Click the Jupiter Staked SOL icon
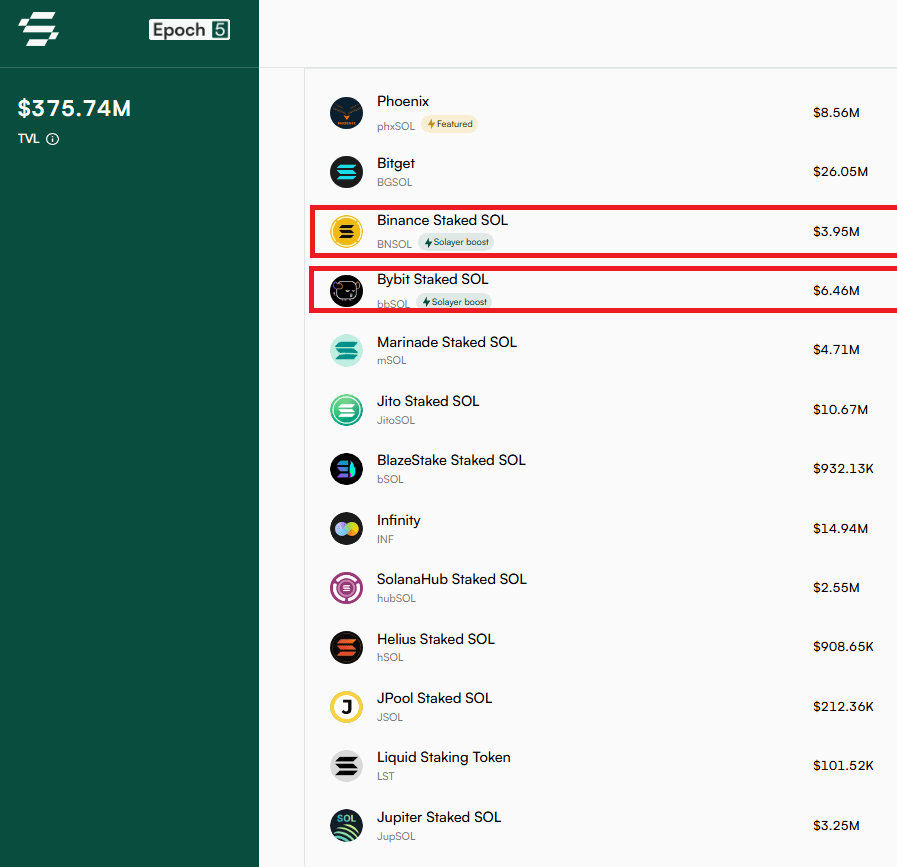Screen dimensions: 897x867 coord(346,826)
